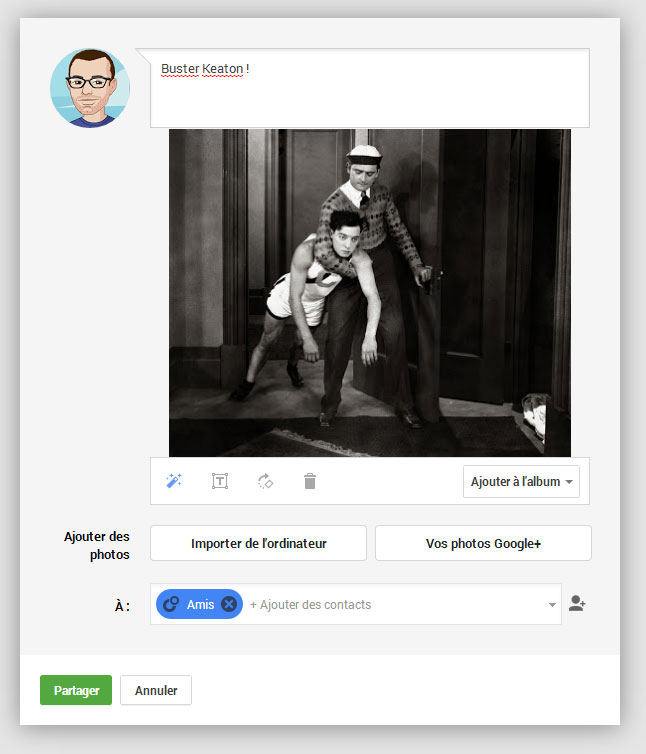Image resolution: width=646 pixels, height=754 pixels.
Task: Click the cartoon profile avatar
Action: tap(90, 88)
